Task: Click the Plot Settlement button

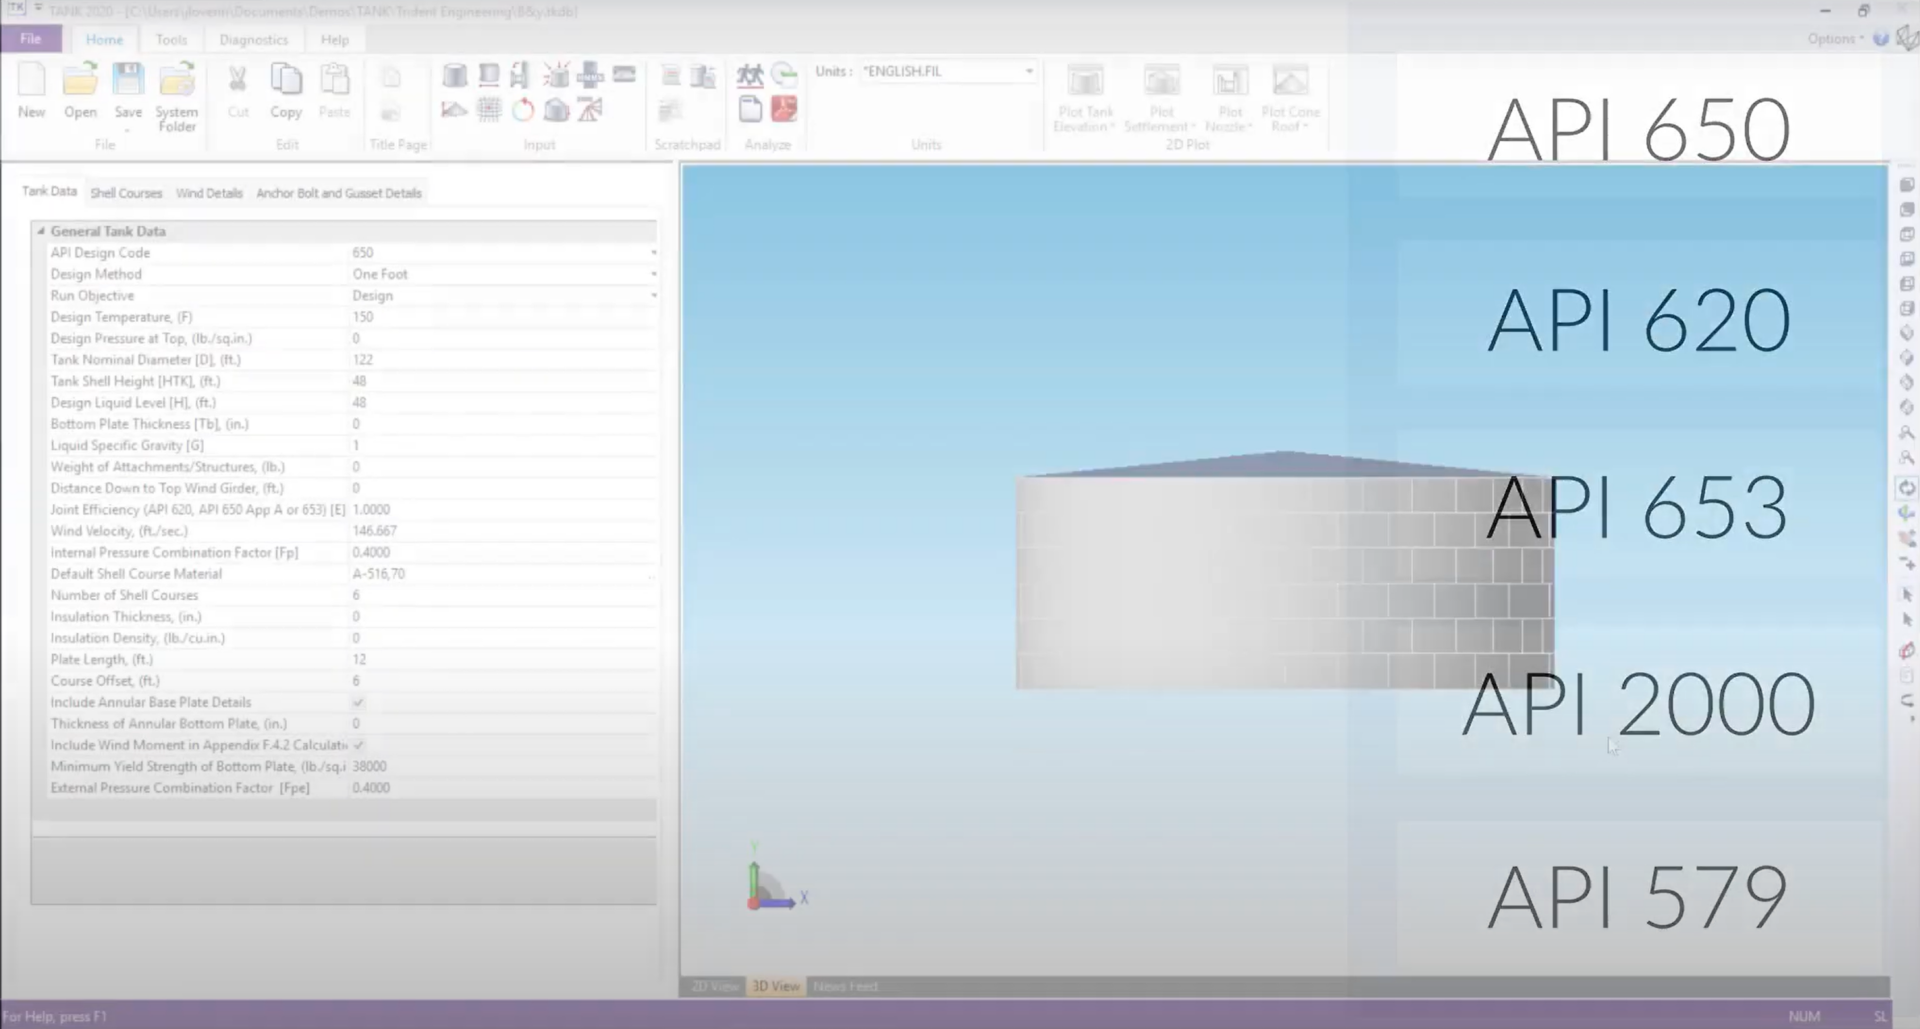Action: [x=1160, y=97]
